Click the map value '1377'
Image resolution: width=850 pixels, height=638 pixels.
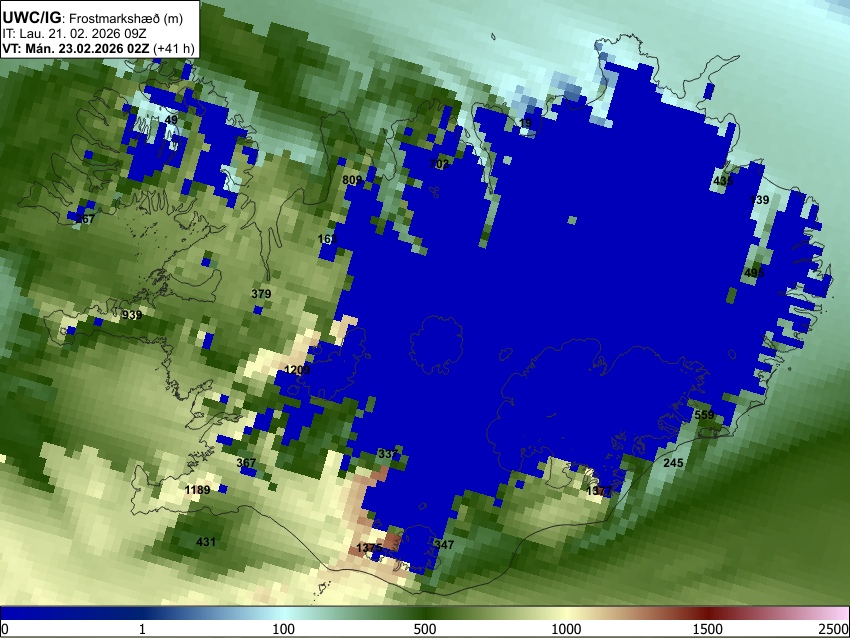pos(599,491)
